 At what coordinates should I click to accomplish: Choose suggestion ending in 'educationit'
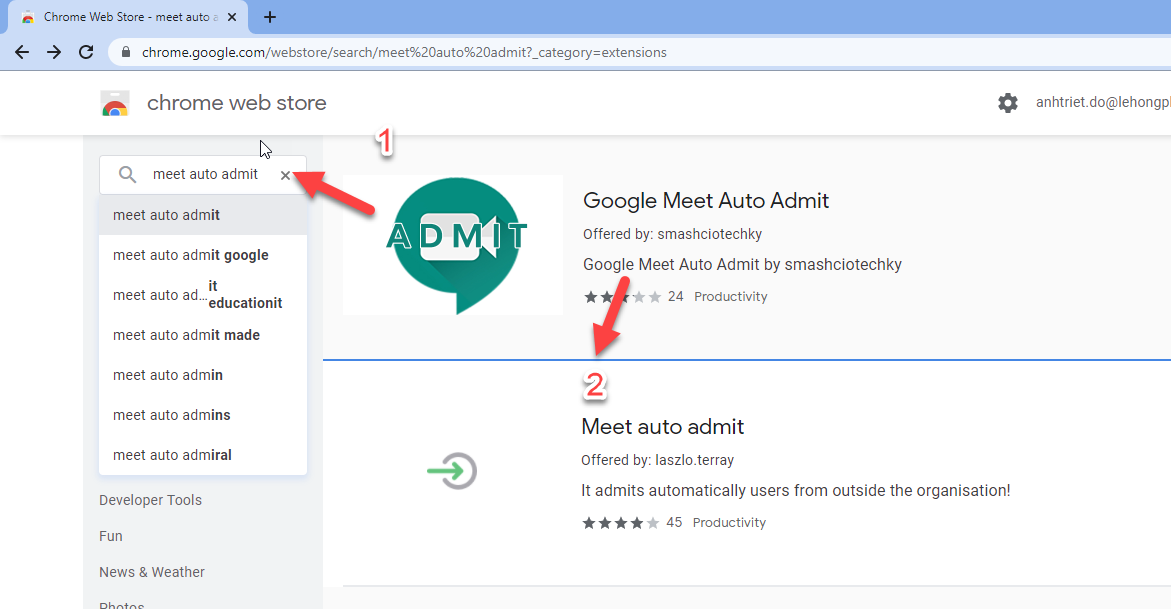point(203,295)
